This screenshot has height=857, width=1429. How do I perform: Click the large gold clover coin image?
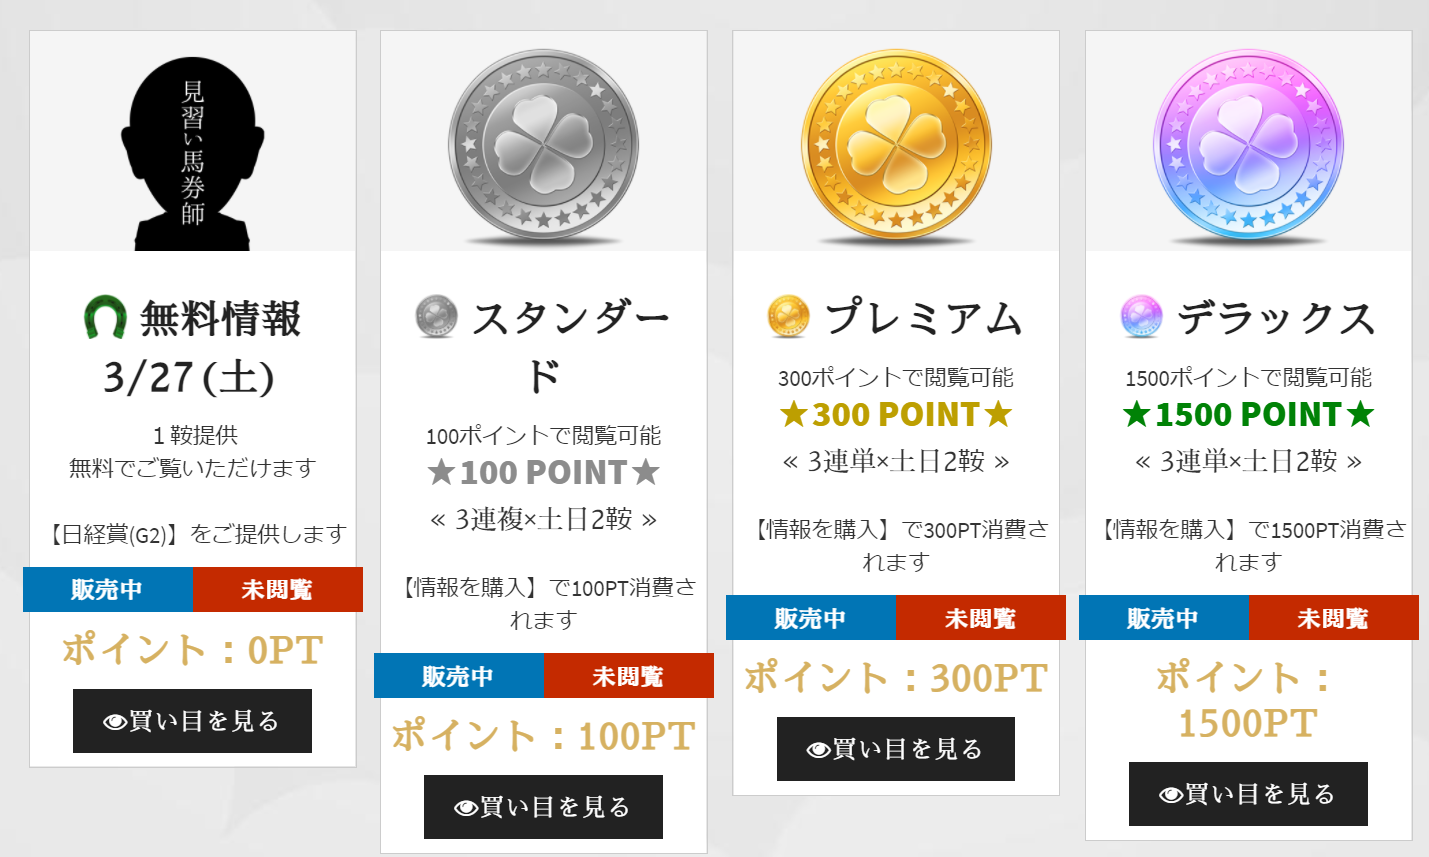pos(896,146)
